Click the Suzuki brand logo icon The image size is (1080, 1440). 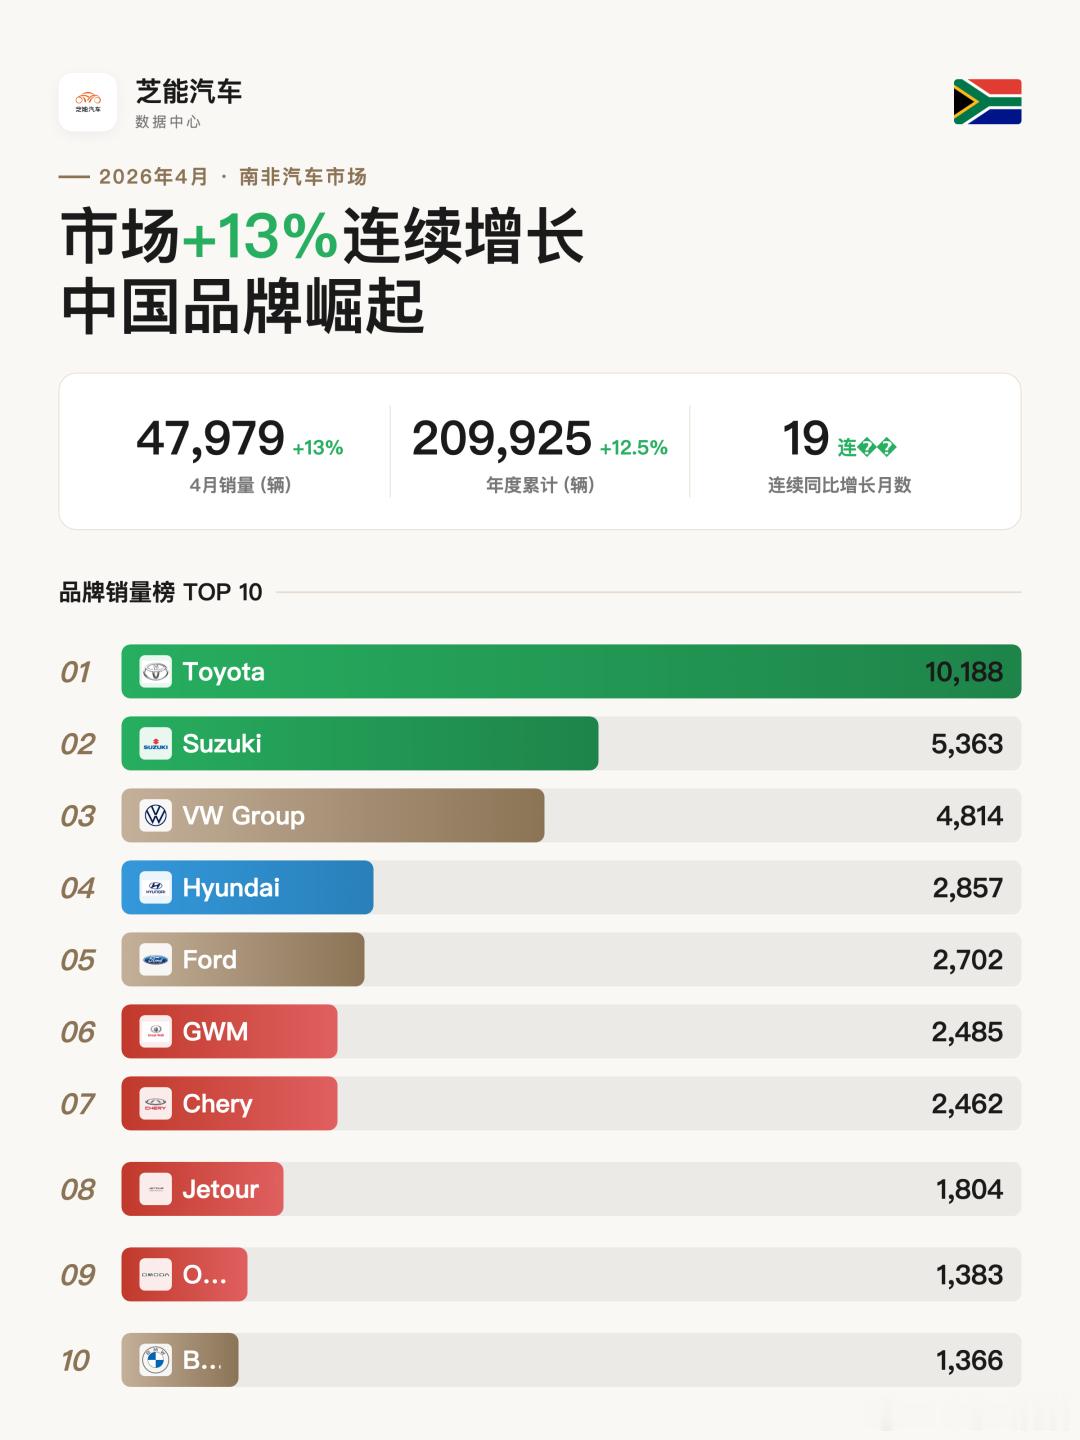(x=155, y=744)
